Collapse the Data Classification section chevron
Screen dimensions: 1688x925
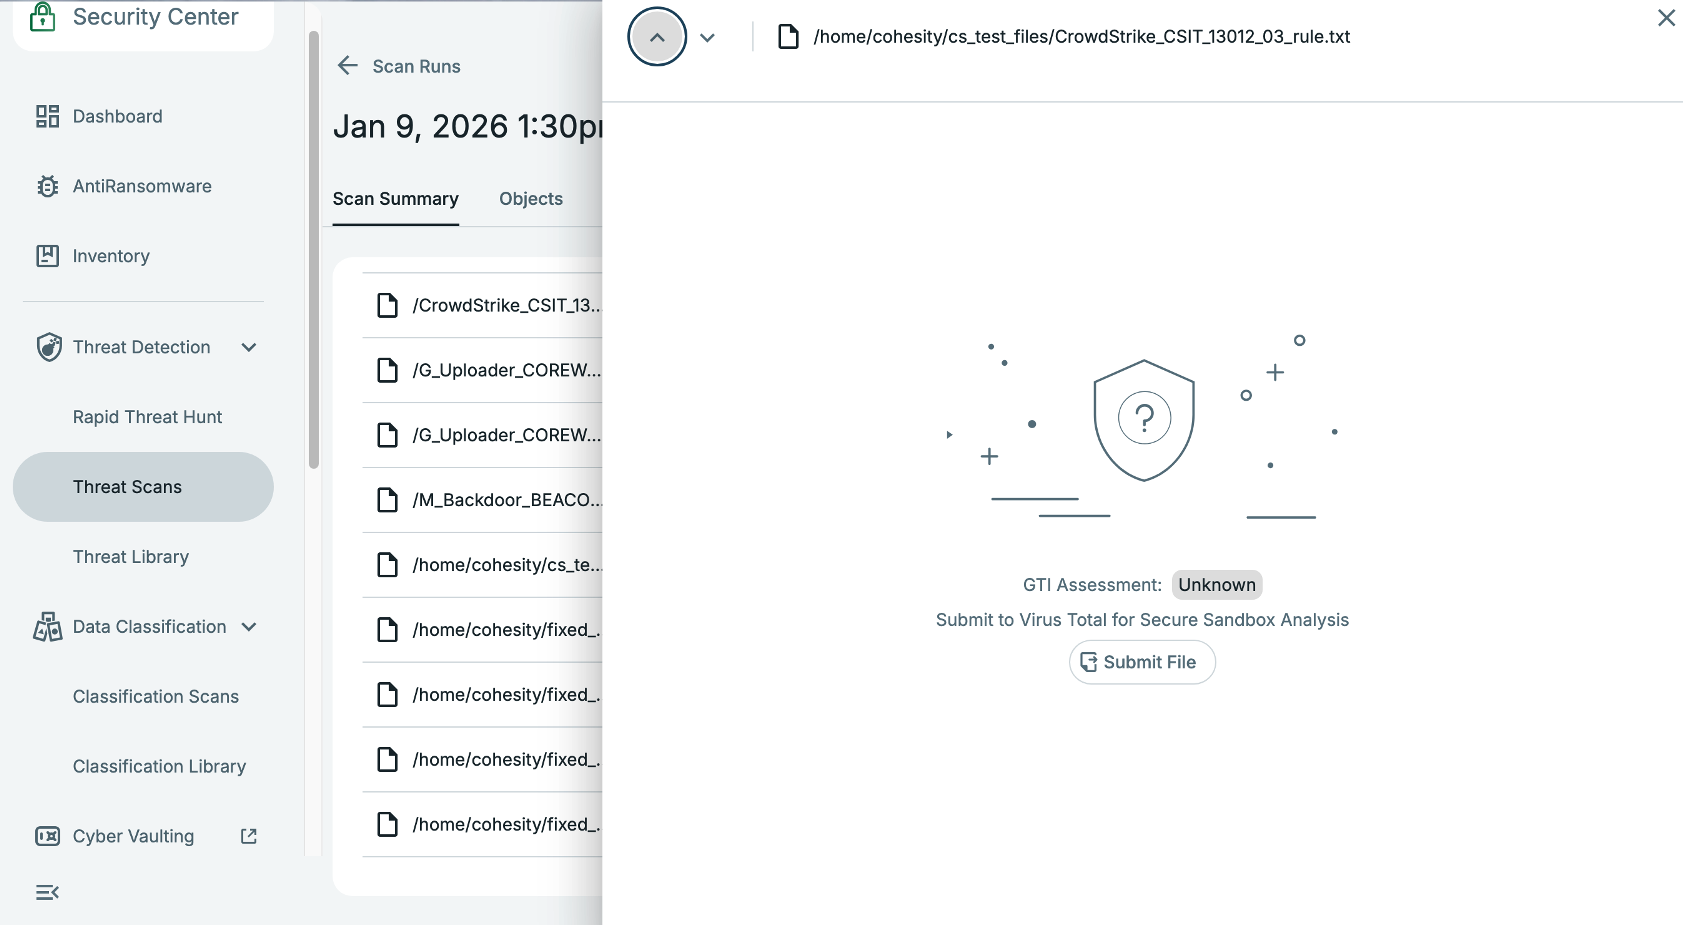tap(249, 627)
